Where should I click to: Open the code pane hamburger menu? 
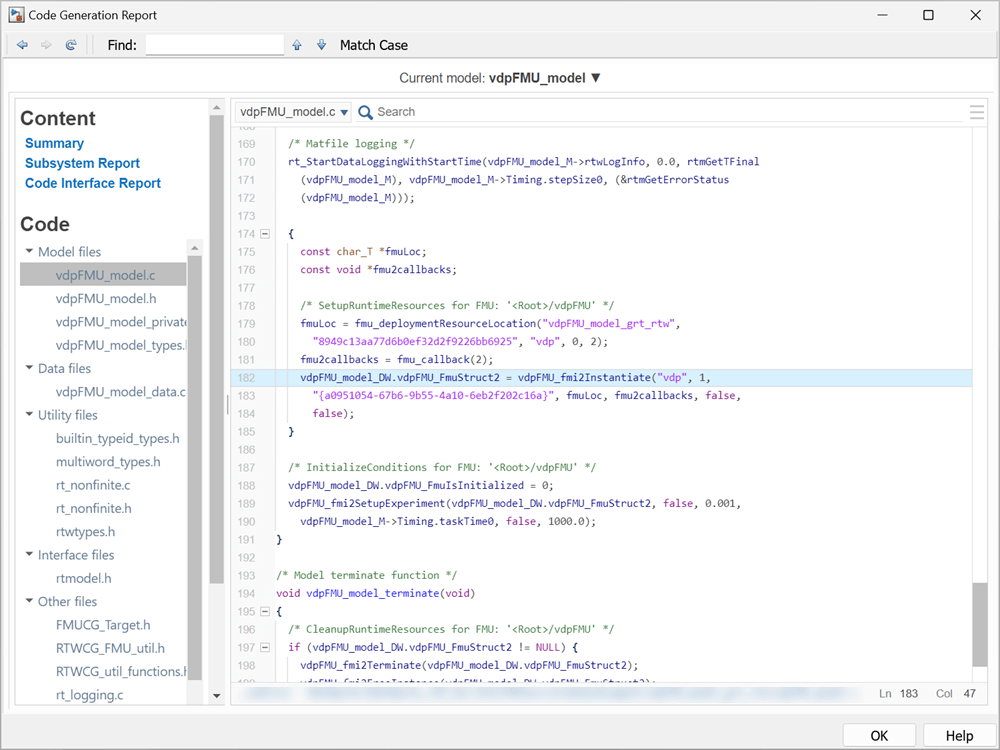pyautogui.click(x=977, y=111)
